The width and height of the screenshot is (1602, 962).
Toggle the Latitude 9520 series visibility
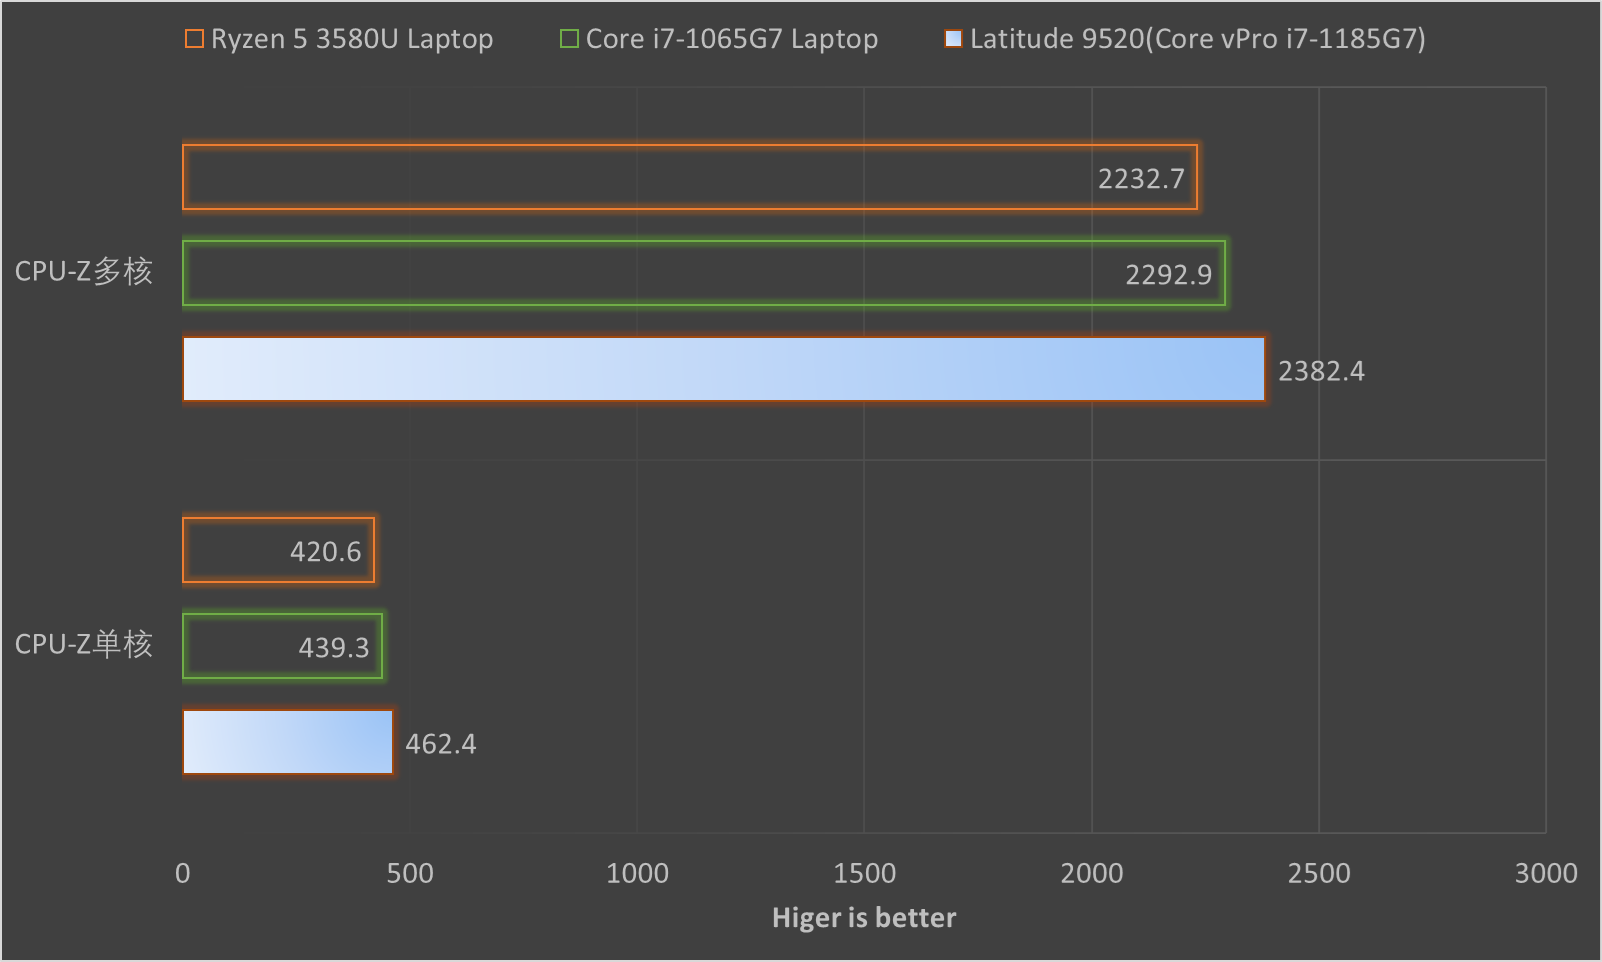tap(1190, 39)
